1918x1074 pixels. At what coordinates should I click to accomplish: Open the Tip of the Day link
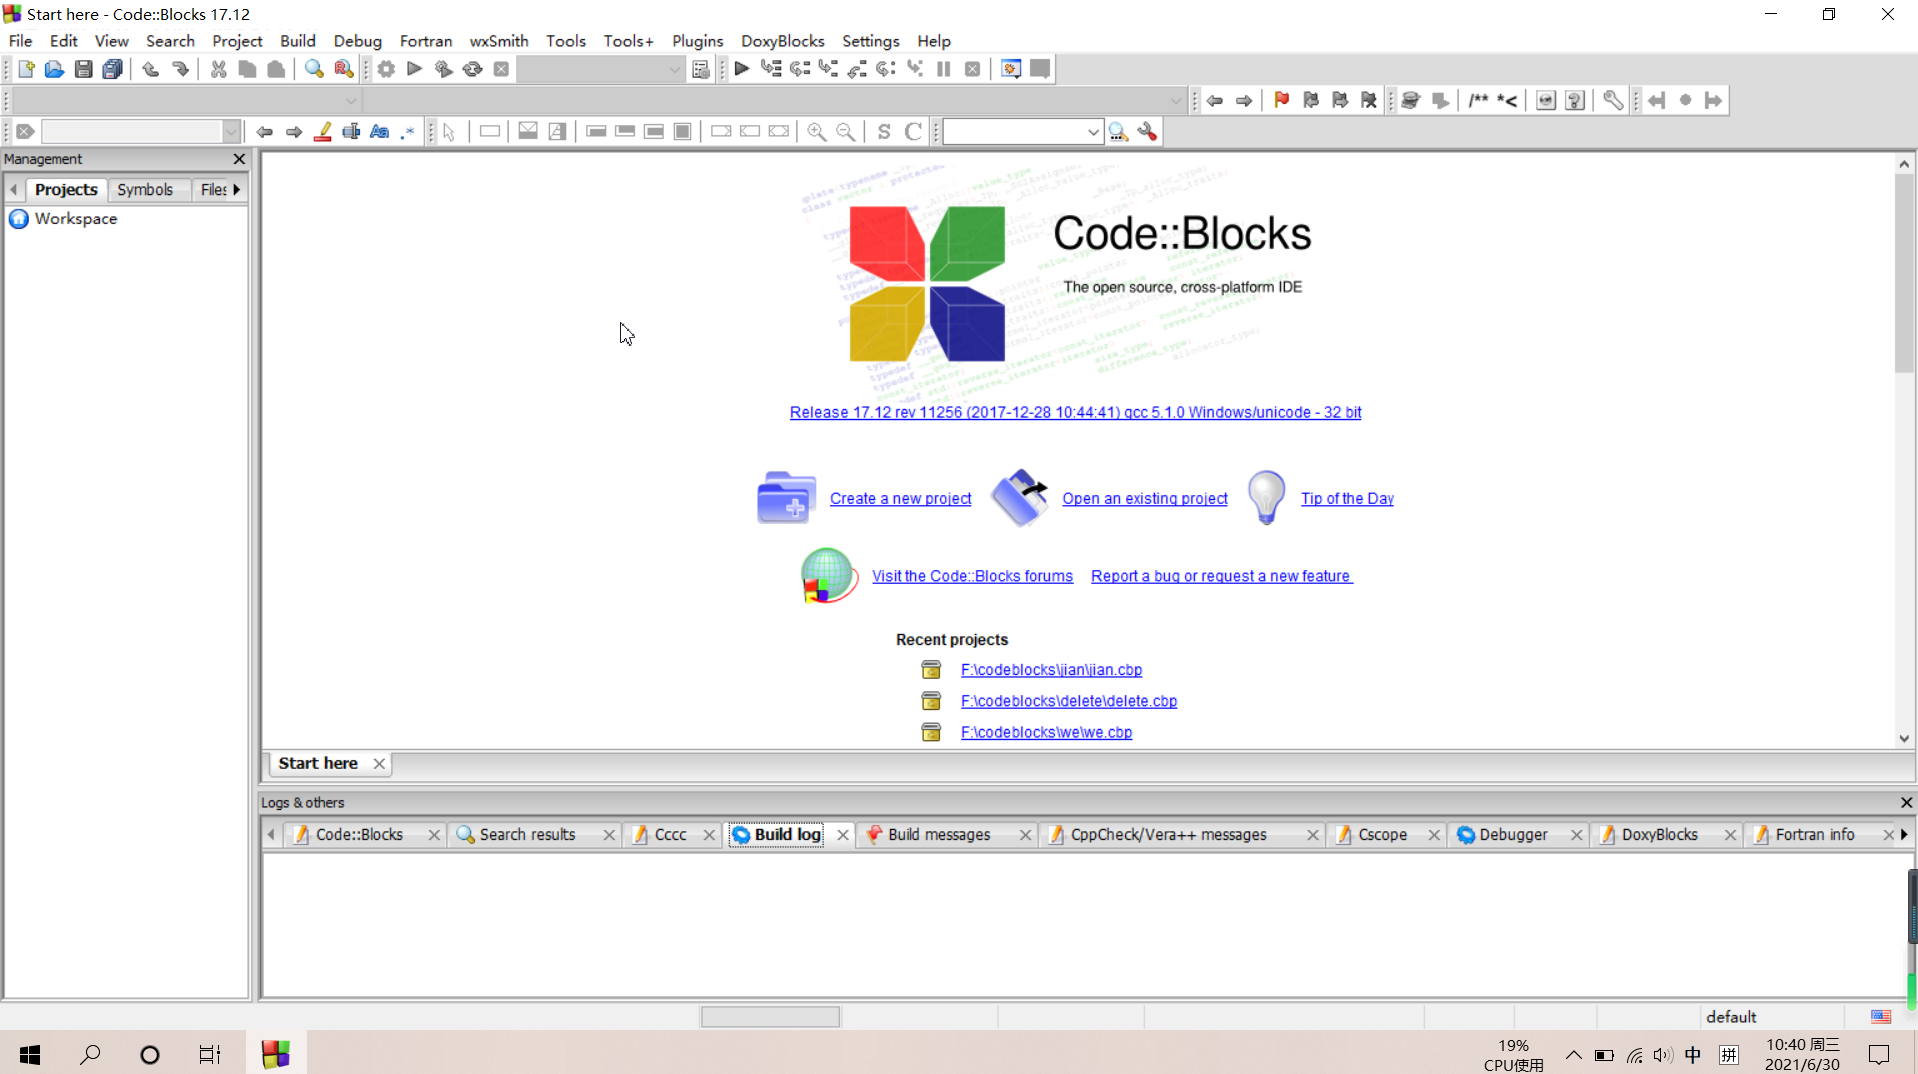1346,498
